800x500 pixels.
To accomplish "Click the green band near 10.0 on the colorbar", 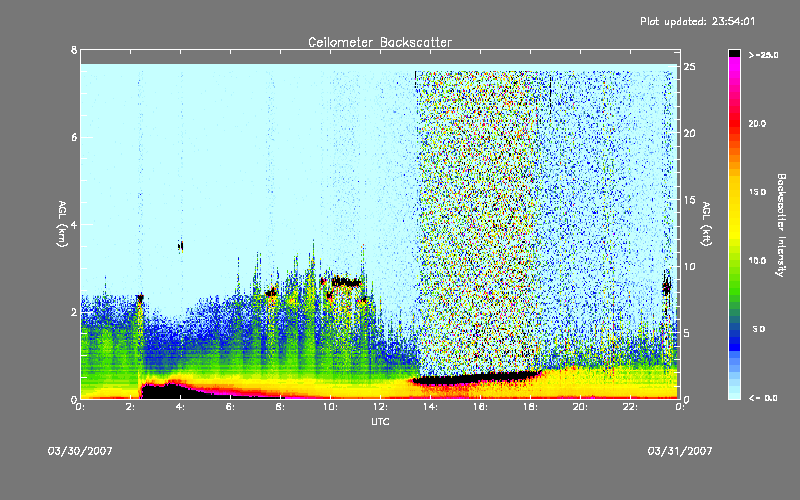I will coord(734,261).
